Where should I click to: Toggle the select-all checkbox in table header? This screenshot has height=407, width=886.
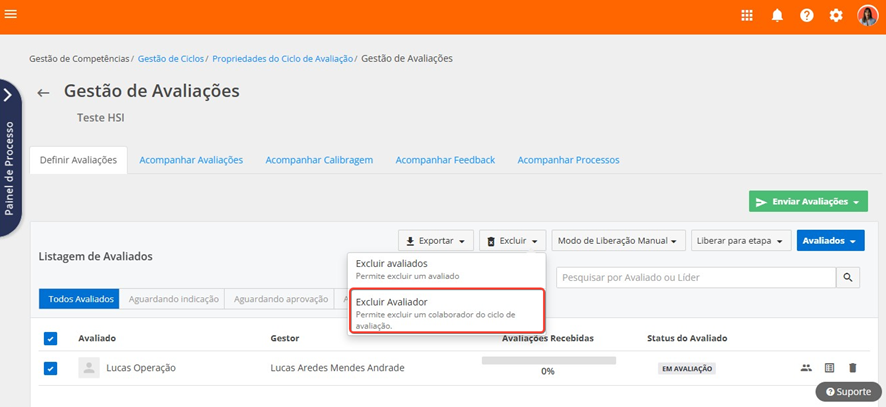pyautogui.click(x=51, y=338)
